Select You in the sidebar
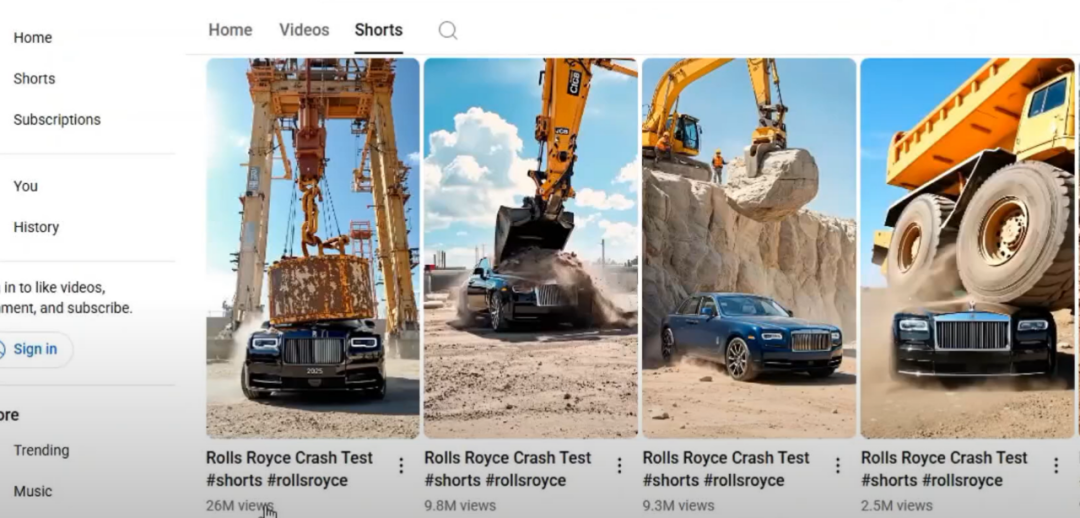 (26, 186)
